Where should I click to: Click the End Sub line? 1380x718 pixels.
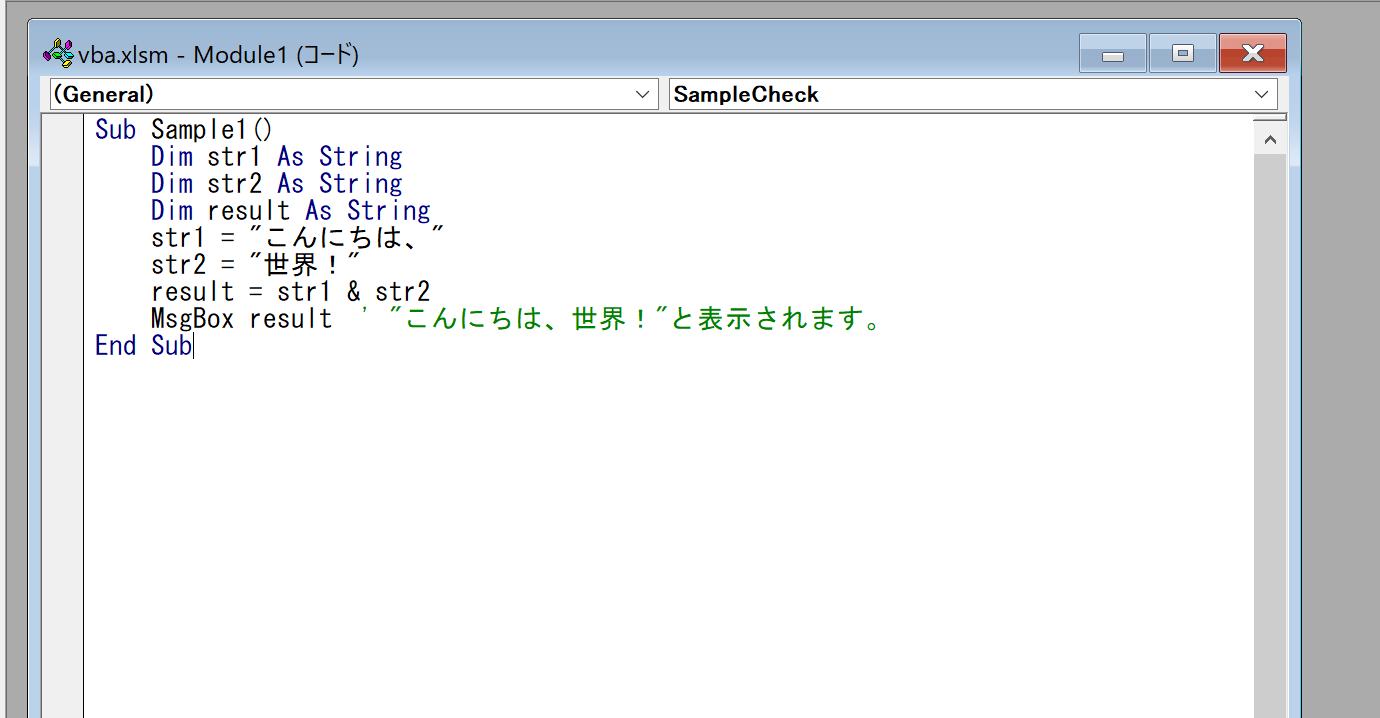pyautogui.click(x=143, y=345)
